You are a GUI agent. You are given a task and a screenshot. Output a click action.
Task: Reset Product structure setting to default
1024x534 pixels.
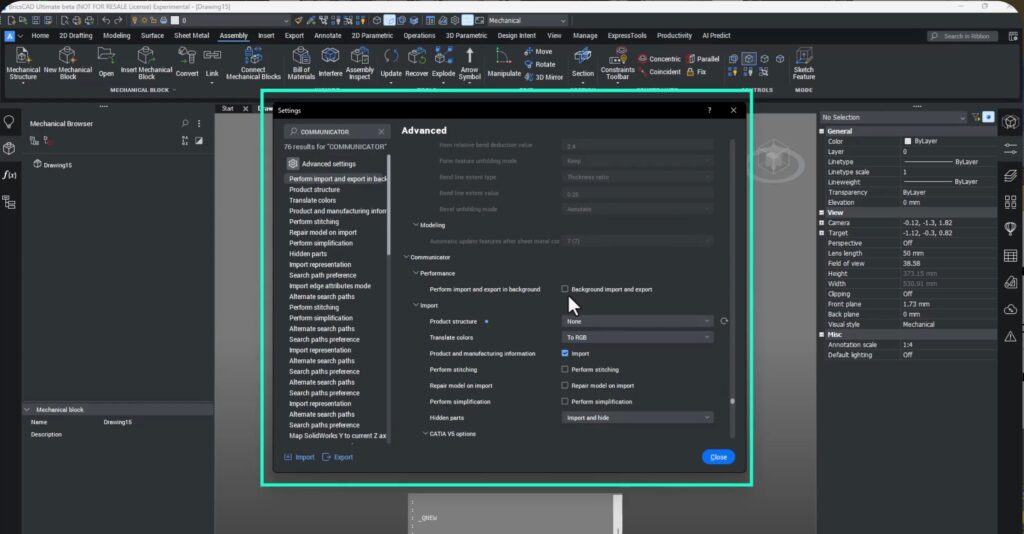[x=724, y=321]
